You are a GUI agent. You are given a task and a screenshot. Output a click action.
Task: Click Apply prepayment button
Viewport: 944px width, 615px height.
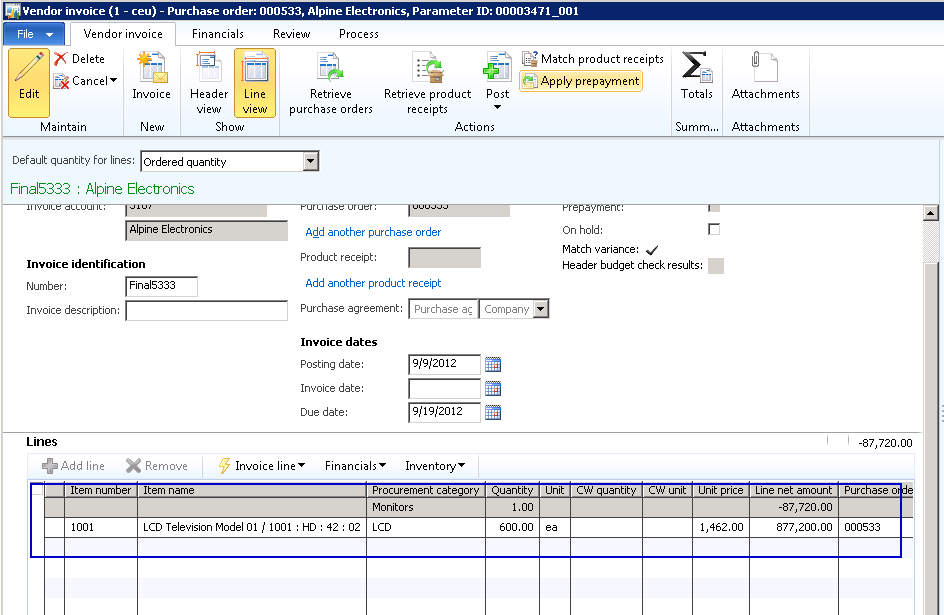581,81
